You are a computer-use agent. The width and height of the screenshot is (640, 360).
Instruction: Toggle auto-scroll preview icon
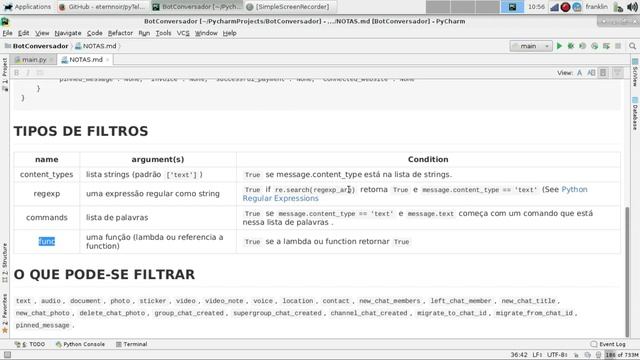(x=618, y=73)
